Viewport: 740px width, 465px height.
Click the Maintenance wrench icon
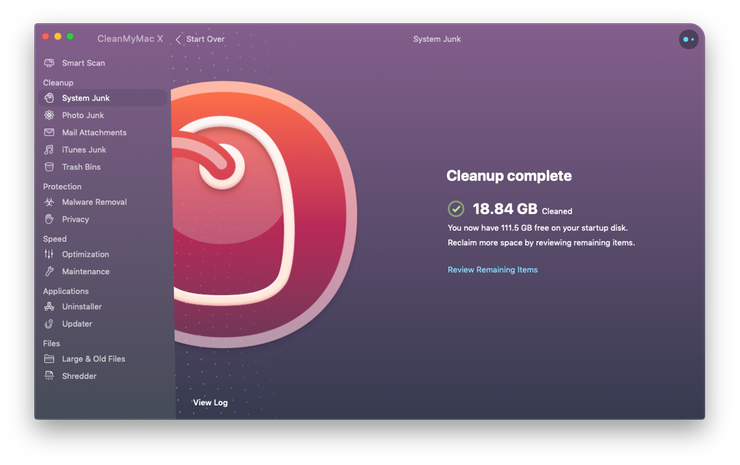(49, 271)
